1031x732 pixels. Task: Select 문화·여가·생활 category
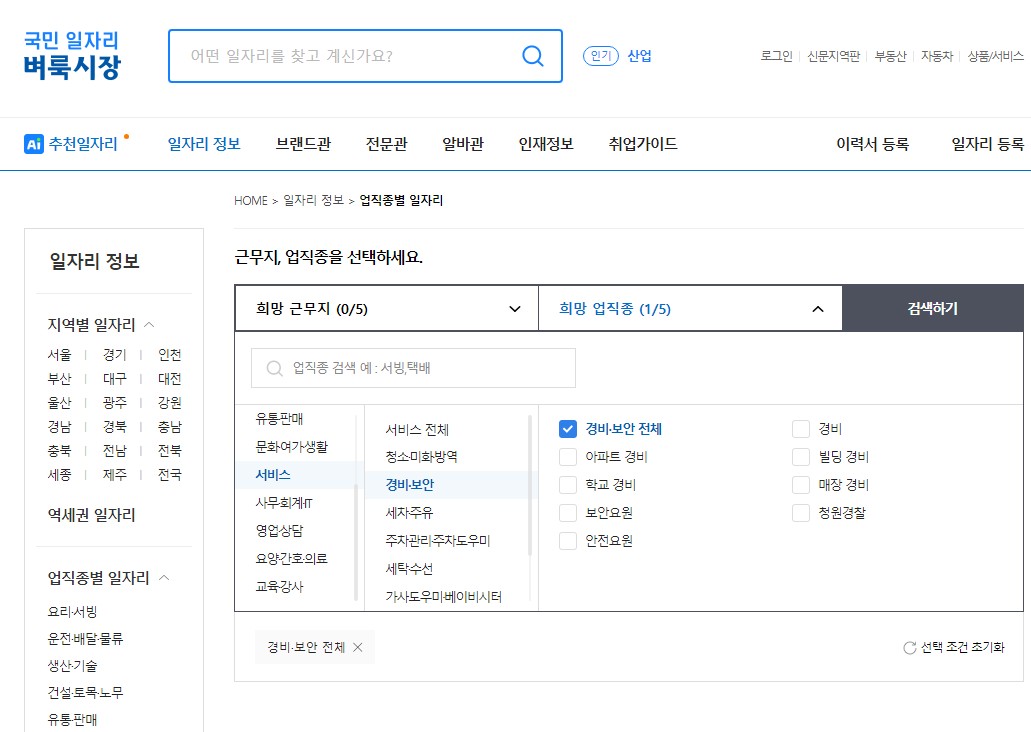292,447
